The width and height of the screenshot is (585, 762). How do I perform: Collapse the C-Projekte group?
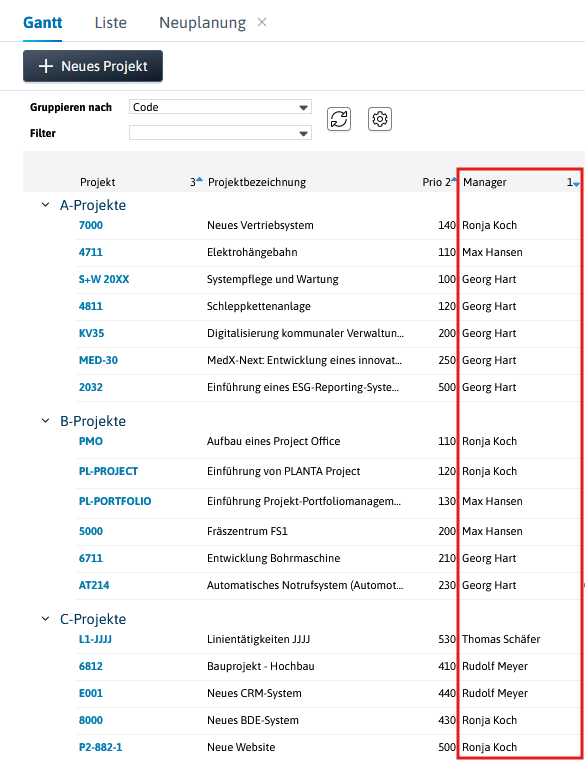click(x=45, y=619)
